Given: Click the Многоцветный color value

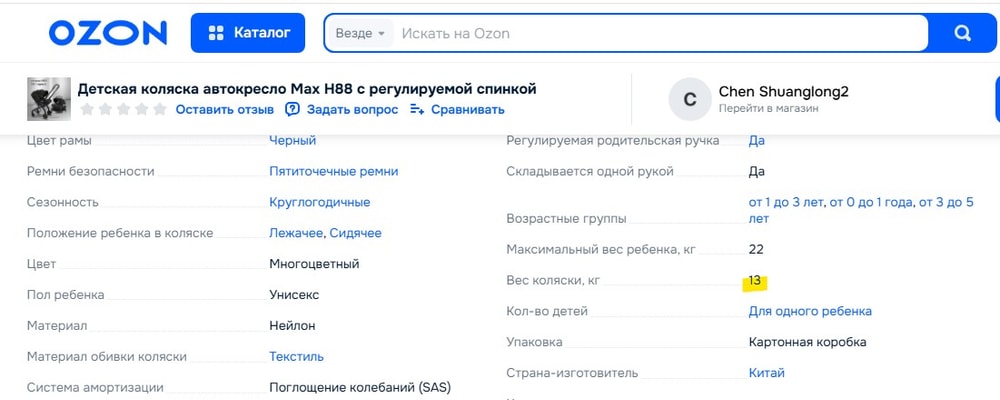Looking at the screenshot, I should pos(314,263).
